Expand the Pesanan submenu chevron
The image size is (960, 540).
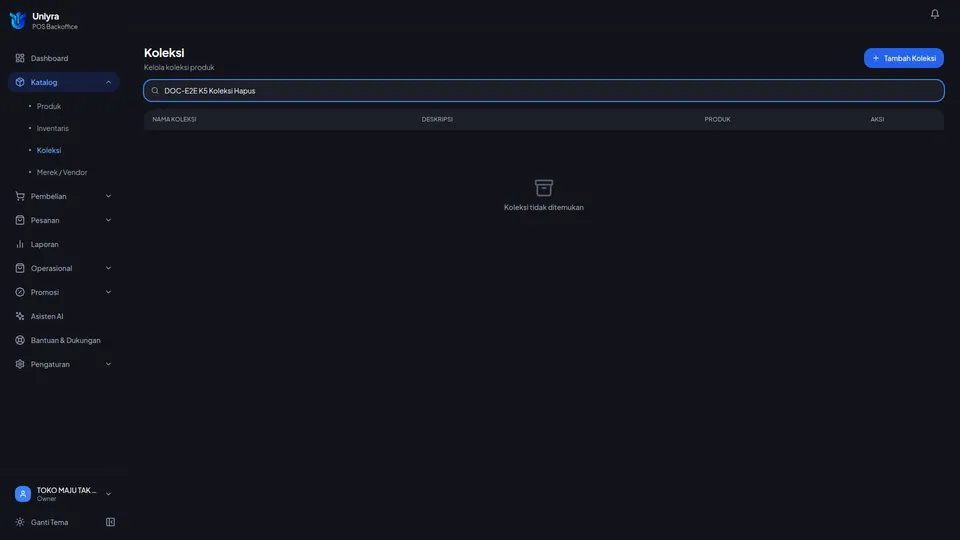pyautogui.click(x=108, y=220)
